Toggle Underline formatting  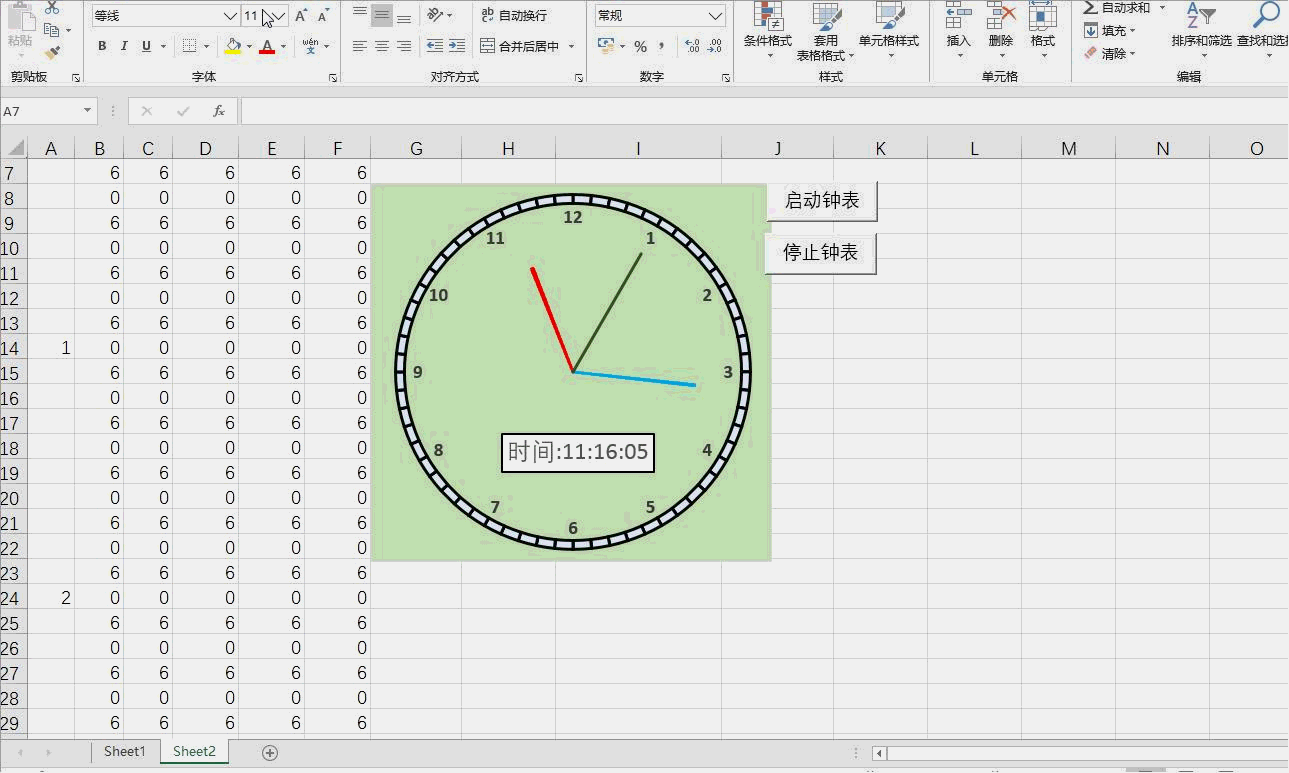tap(146, 46)
